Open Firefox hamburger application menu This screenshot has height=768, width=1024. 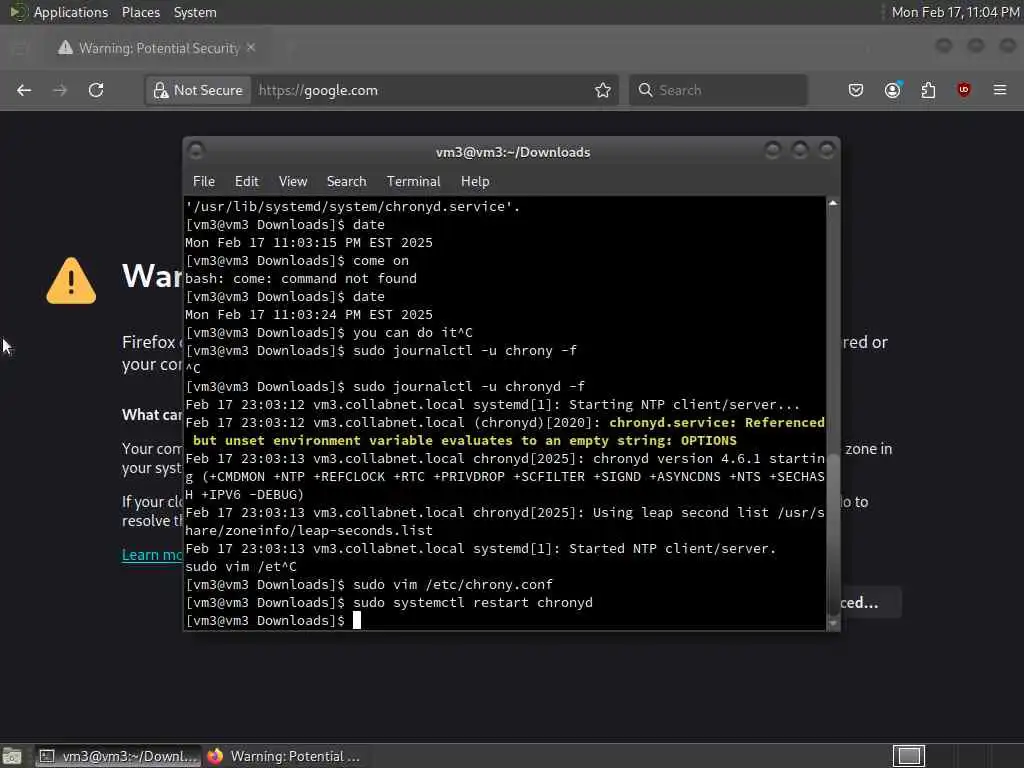pyautogui.click(x=1000, y=90)
